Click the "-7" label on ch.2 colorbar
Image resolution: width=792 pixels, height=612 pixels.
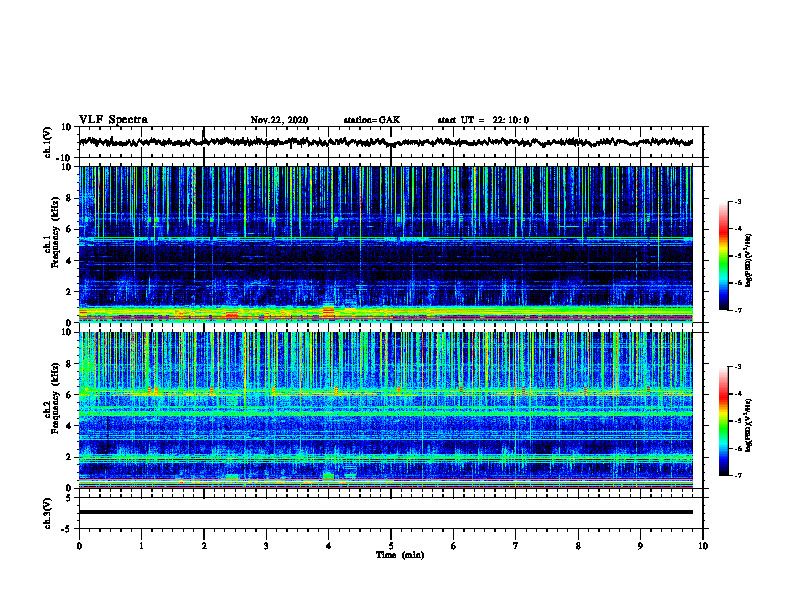738,476
